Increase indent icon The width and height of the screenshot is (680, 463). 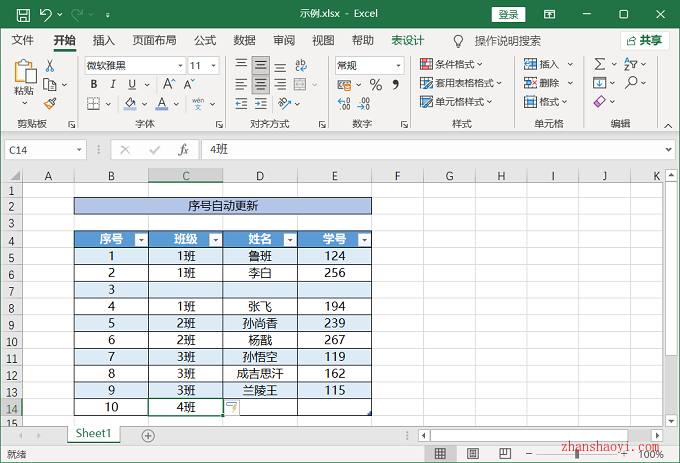(x=261, y=104)
